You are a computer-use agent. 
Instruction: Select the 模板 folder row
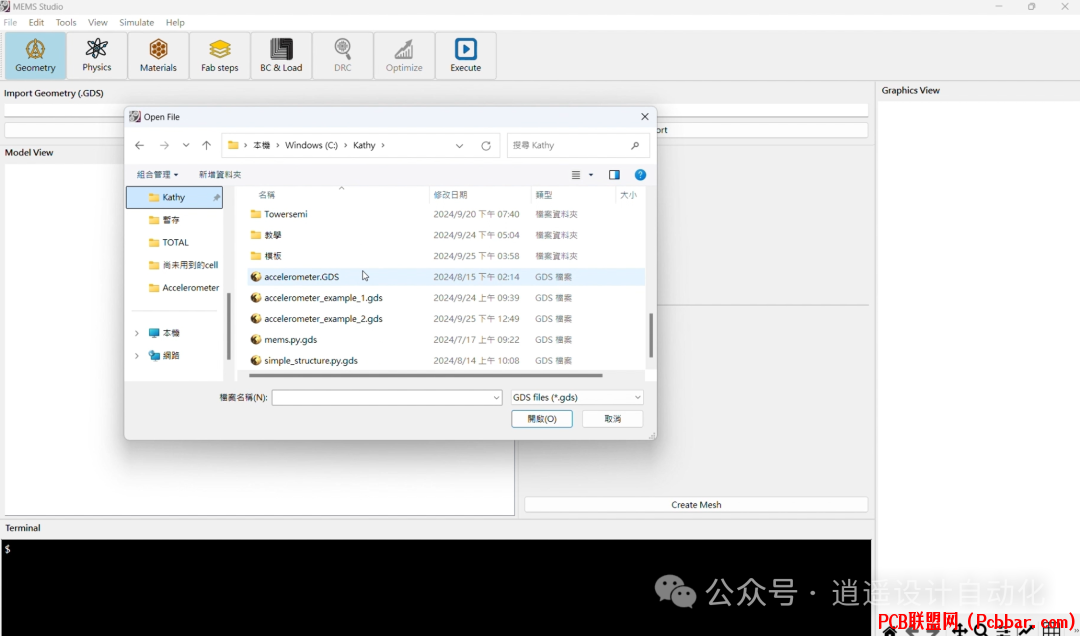pyautogui.click(x=446, y=256)
